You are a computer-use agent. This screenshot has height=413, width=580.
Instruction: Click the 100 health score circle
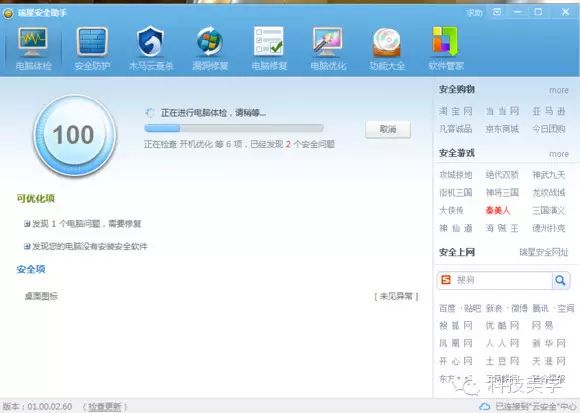pos(75,135)
